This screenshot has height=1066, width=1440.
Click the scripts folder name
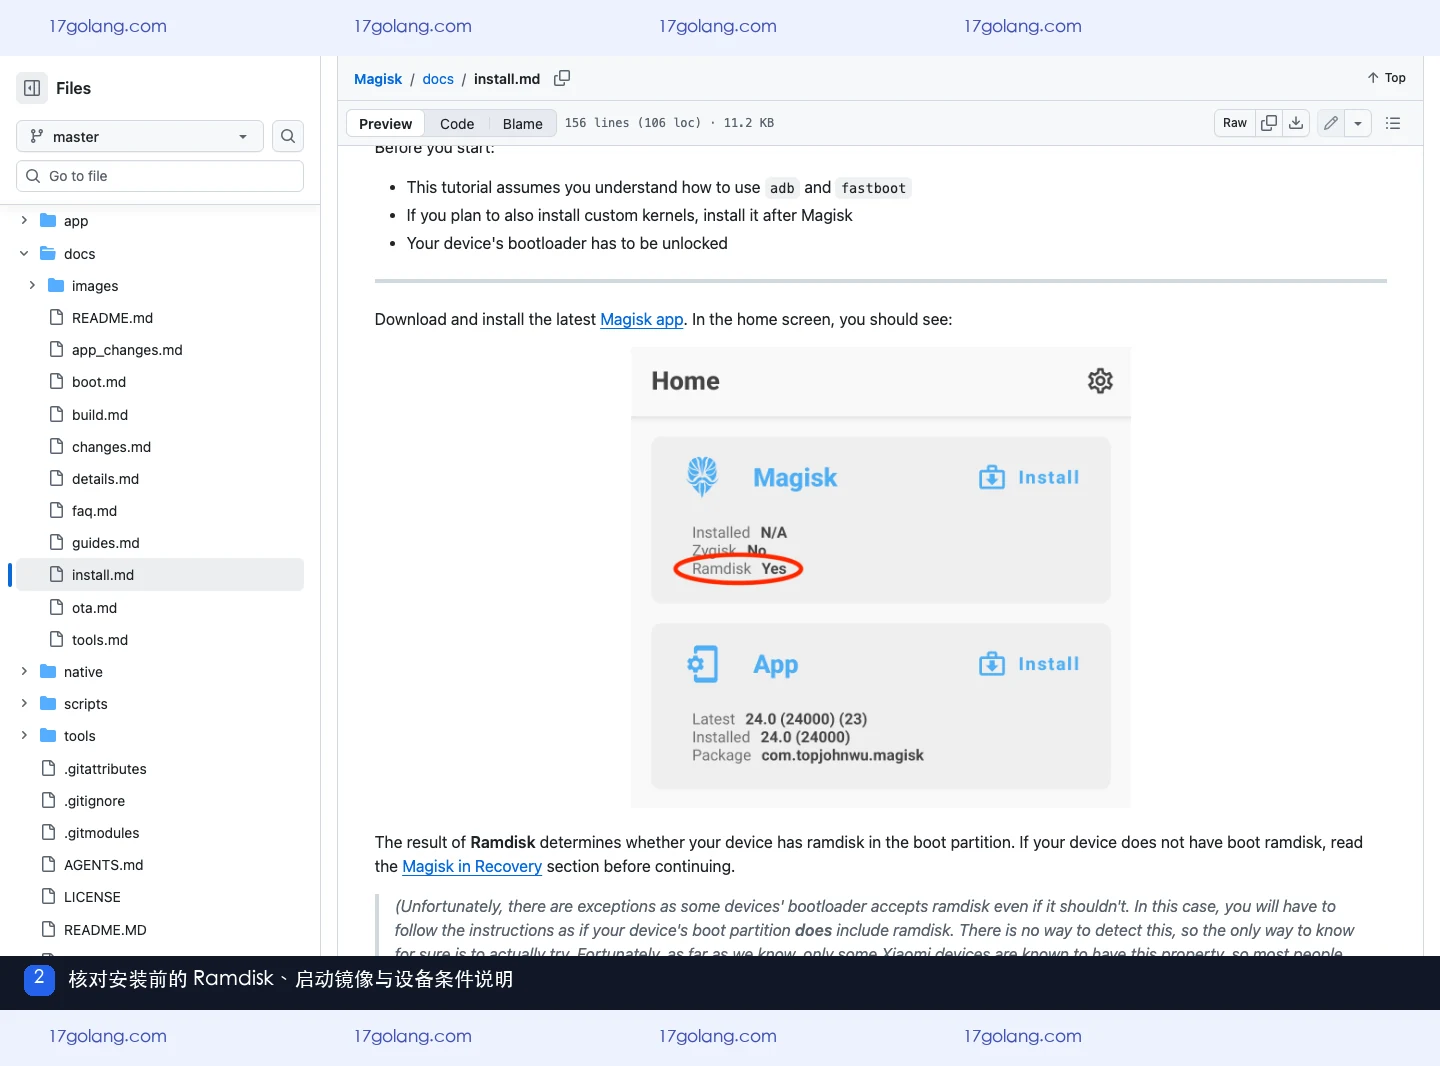(x=85, y=704)
